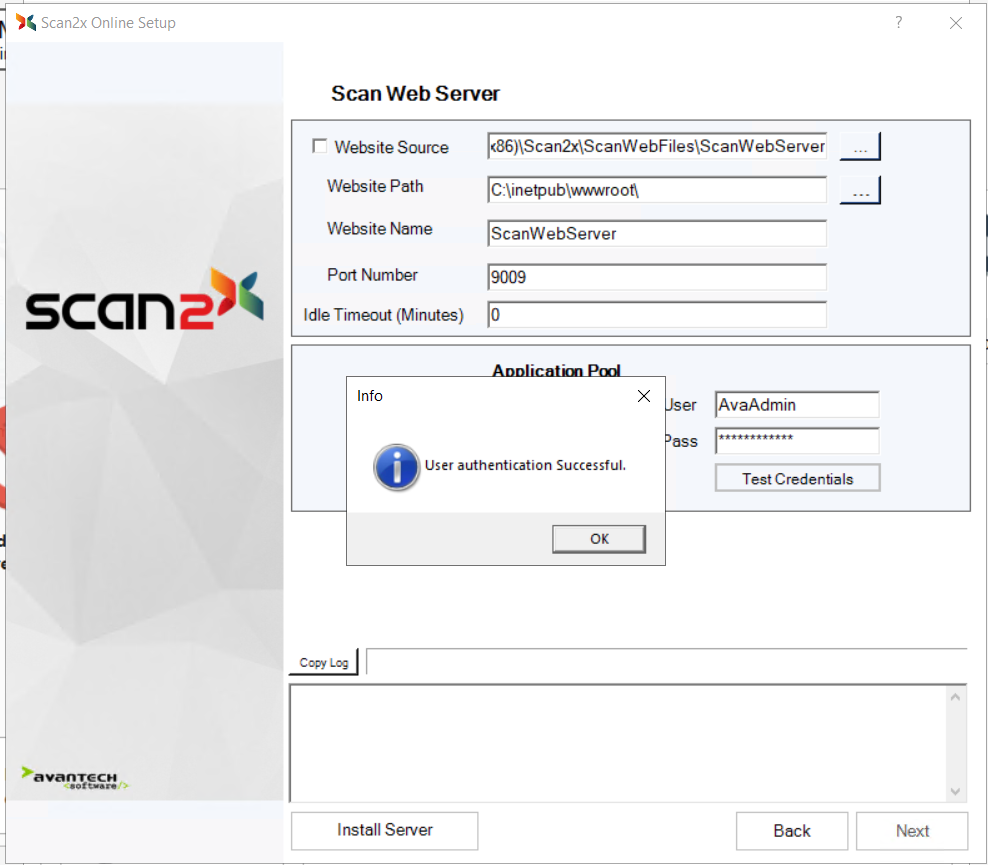Click the Website Path input field

657,190
